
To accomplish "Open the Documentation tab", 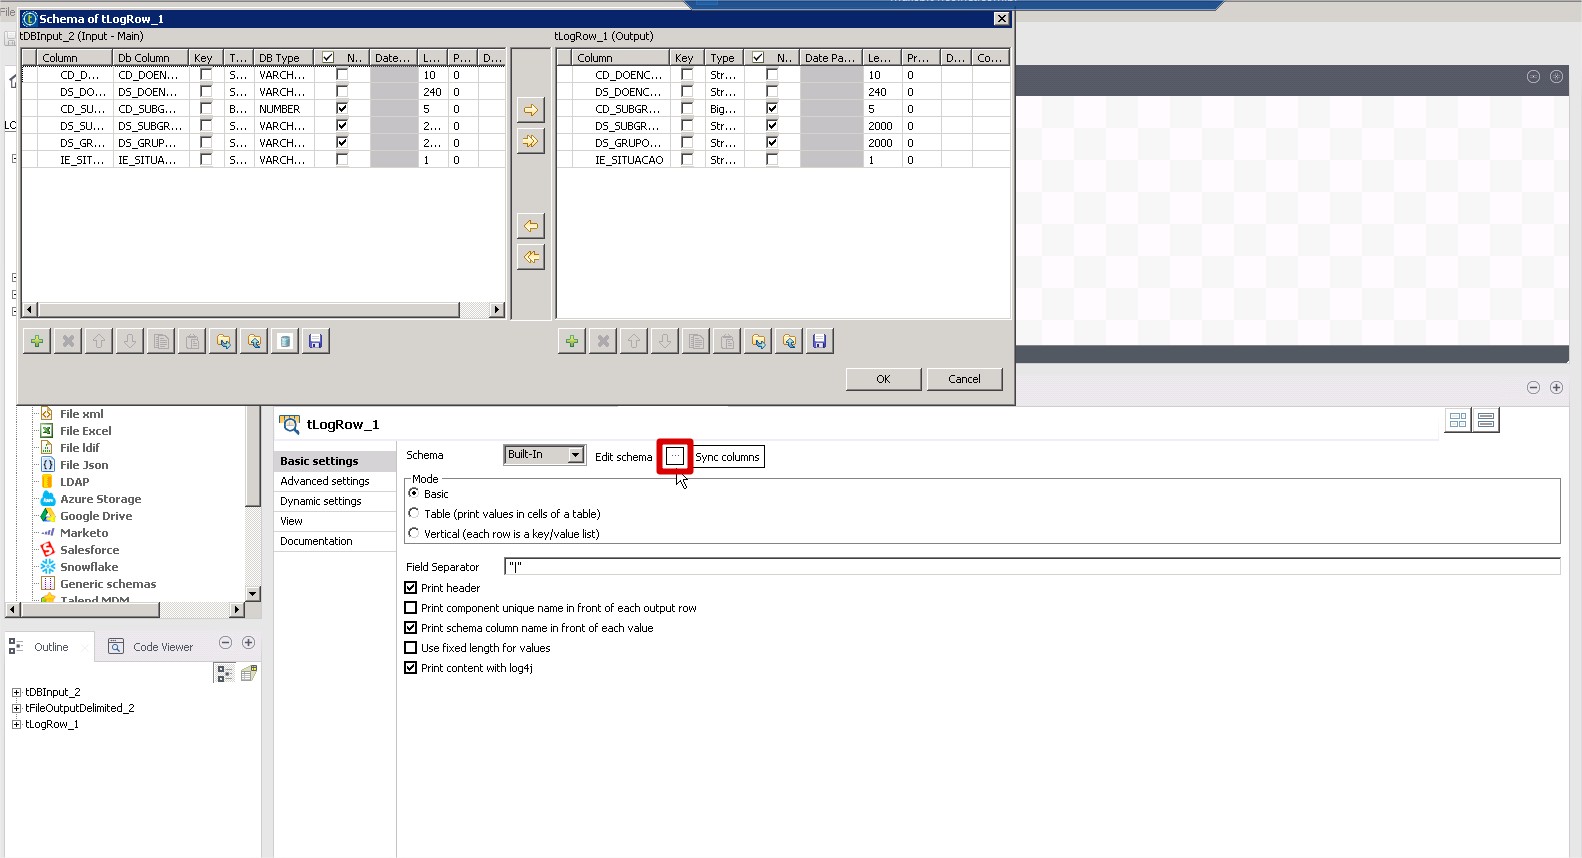I will 316,541.
